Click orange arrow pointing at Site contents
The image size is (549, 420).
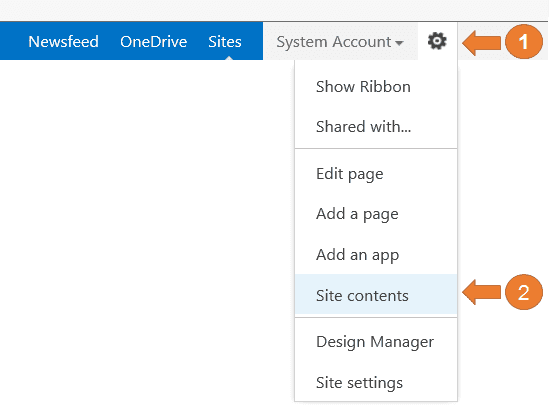coord(482,292)
